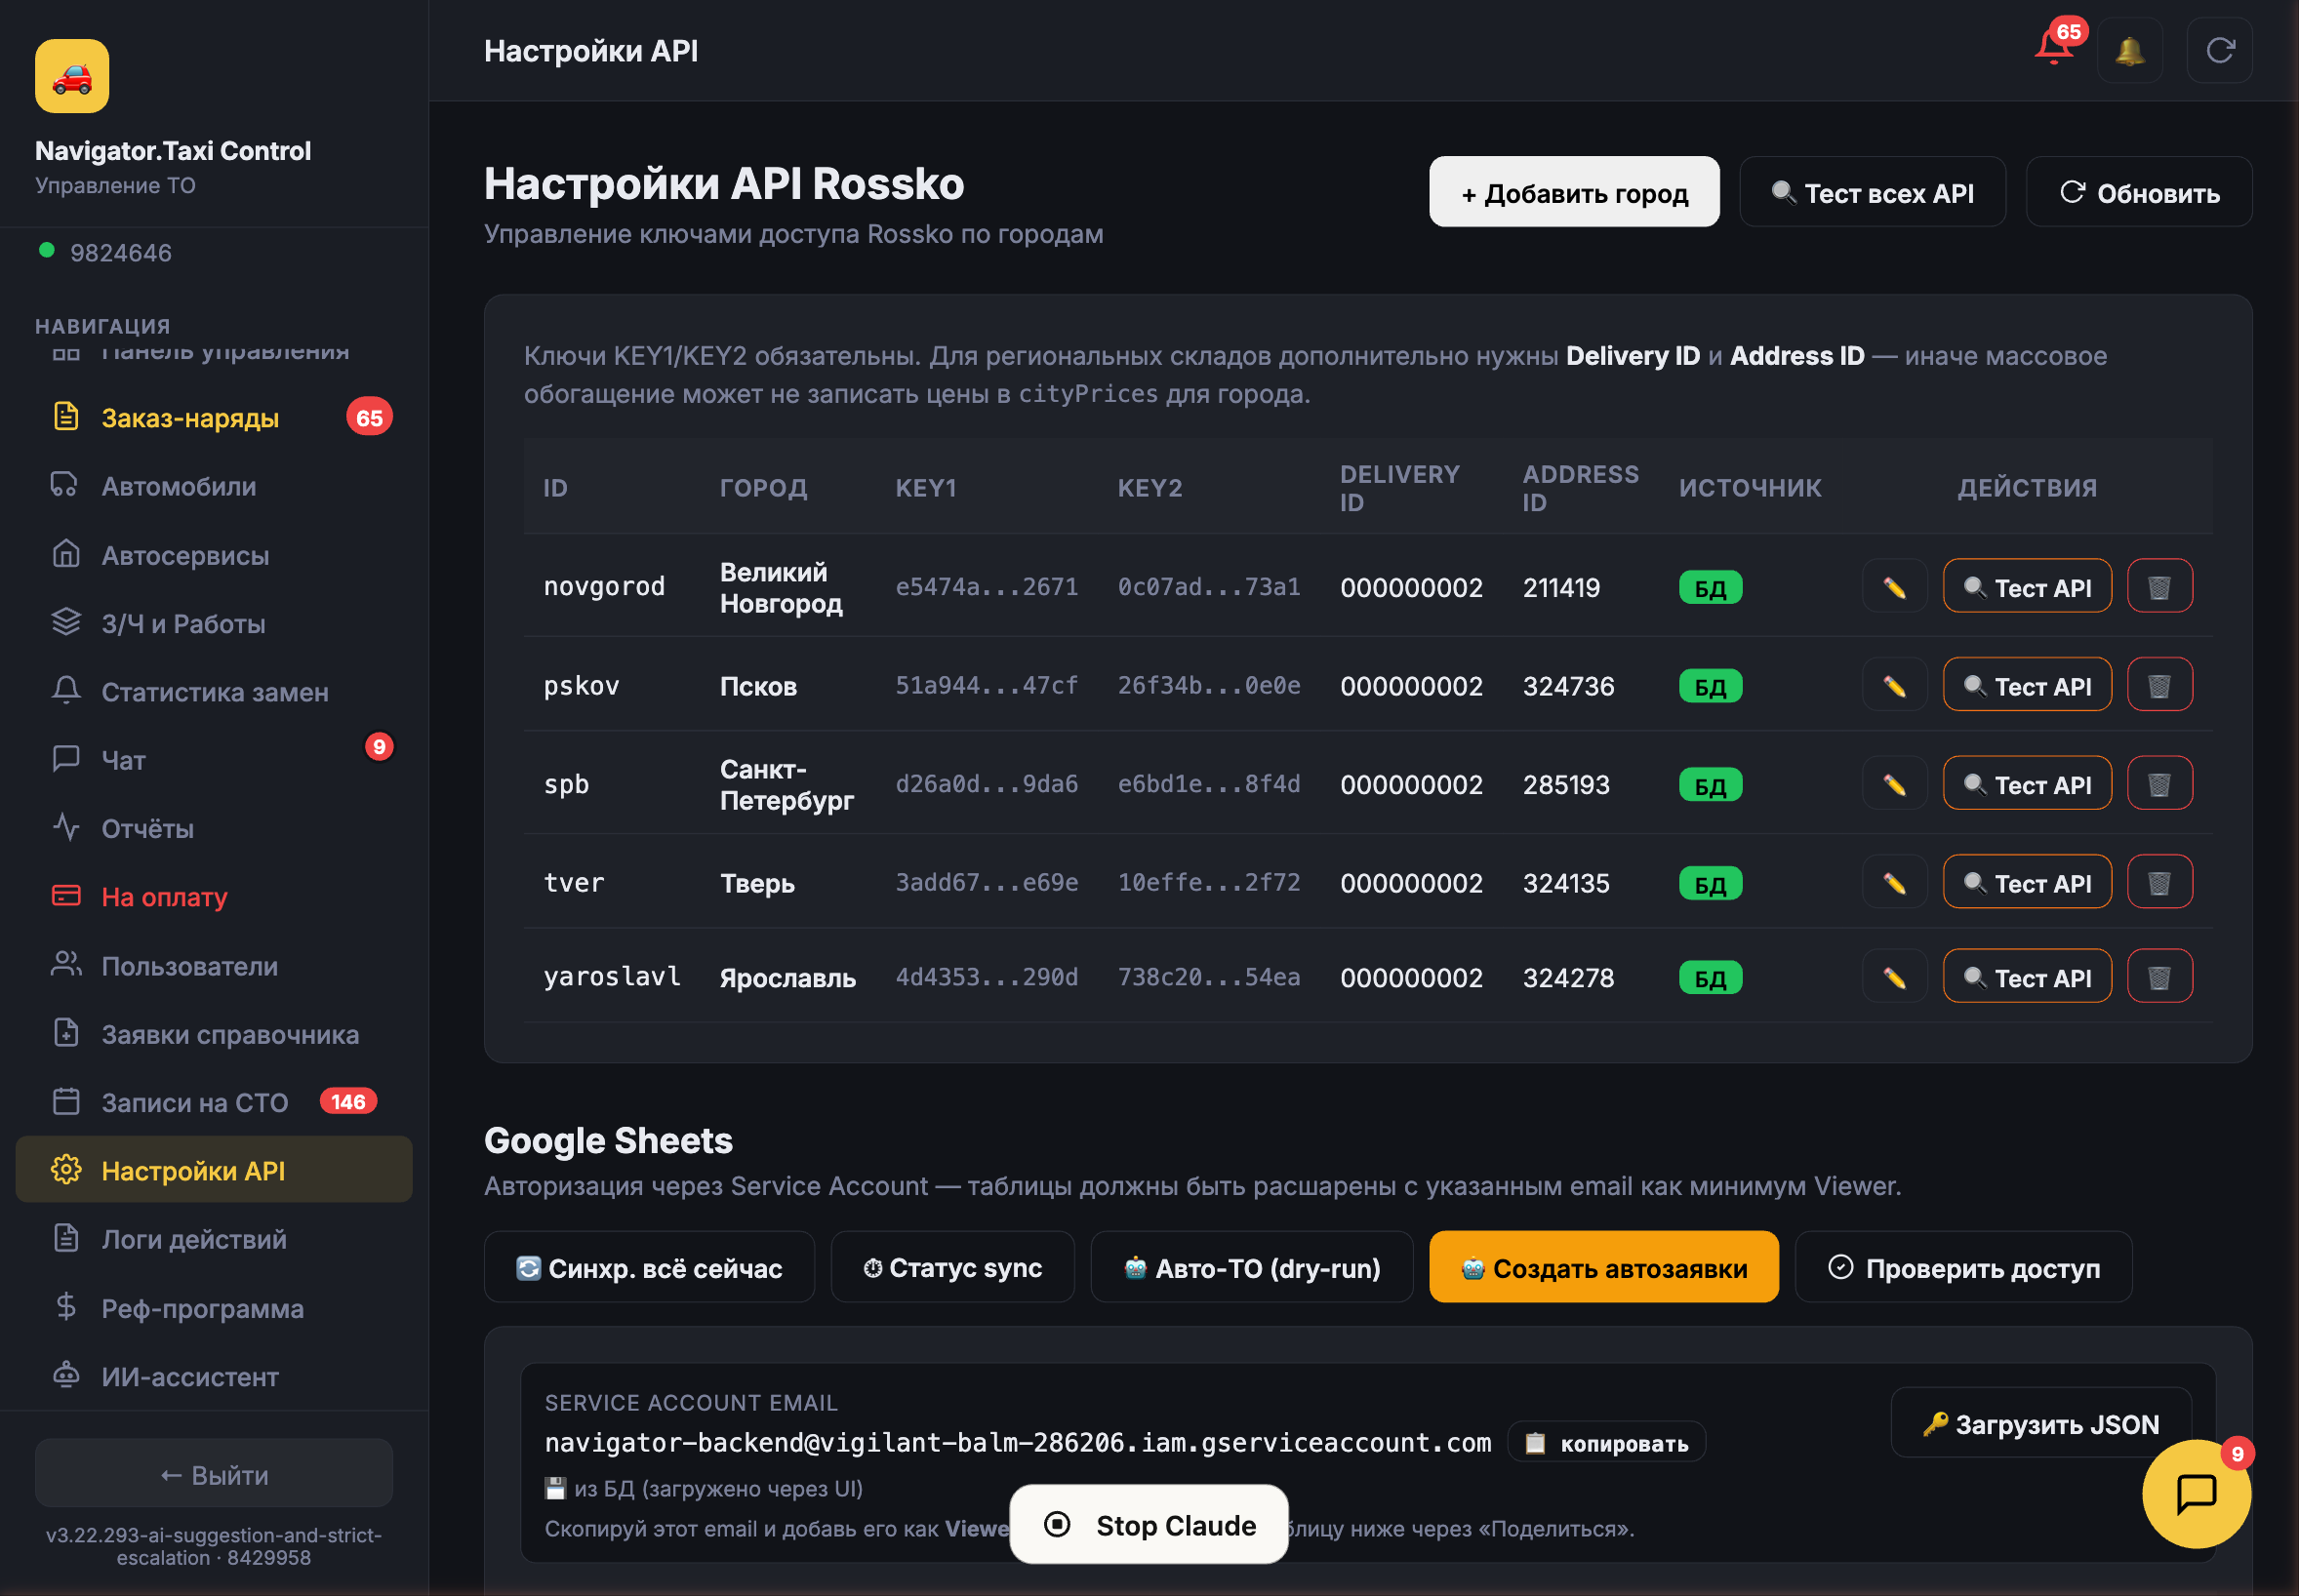Click address ID 285193
Viewport: 2299px width, 1596px height.
pos(1566,785)
